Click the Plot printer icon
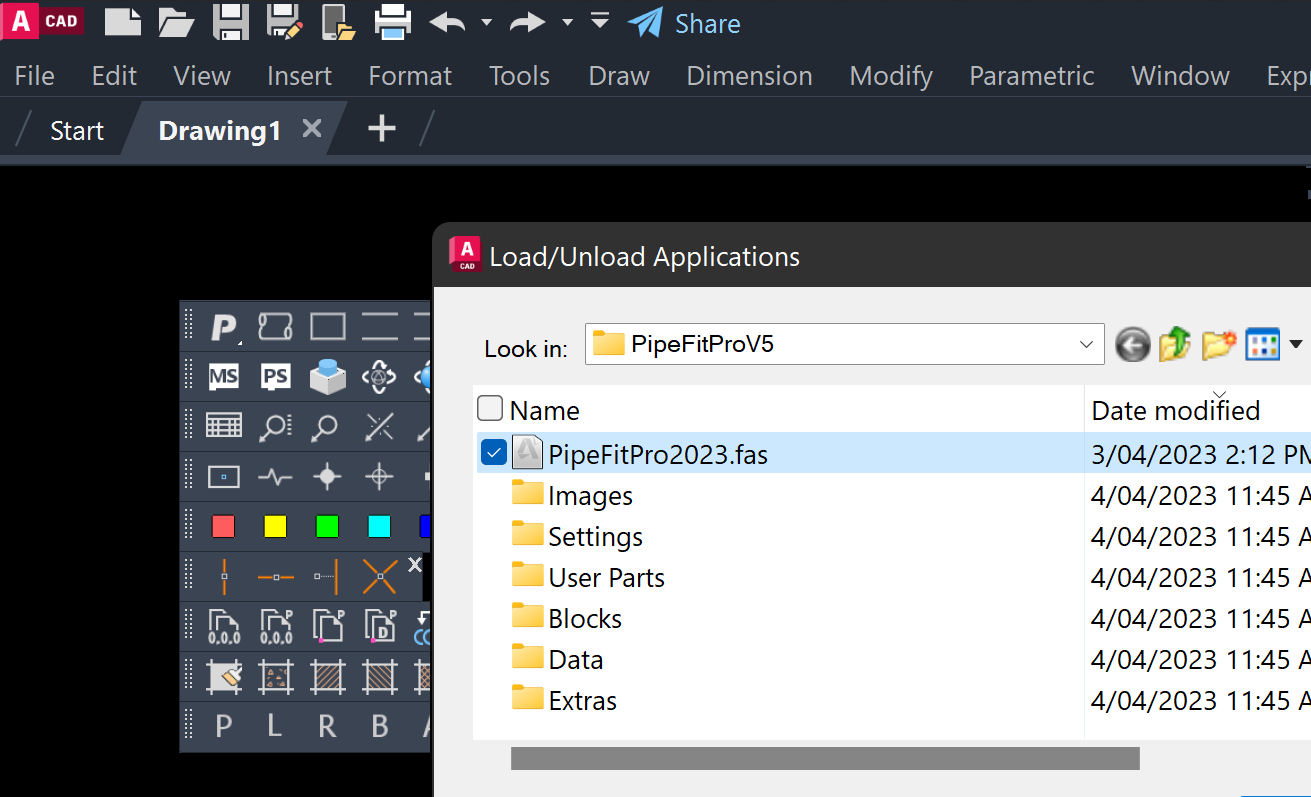This screenshot has width=1311, height=797. coord(392,21)
